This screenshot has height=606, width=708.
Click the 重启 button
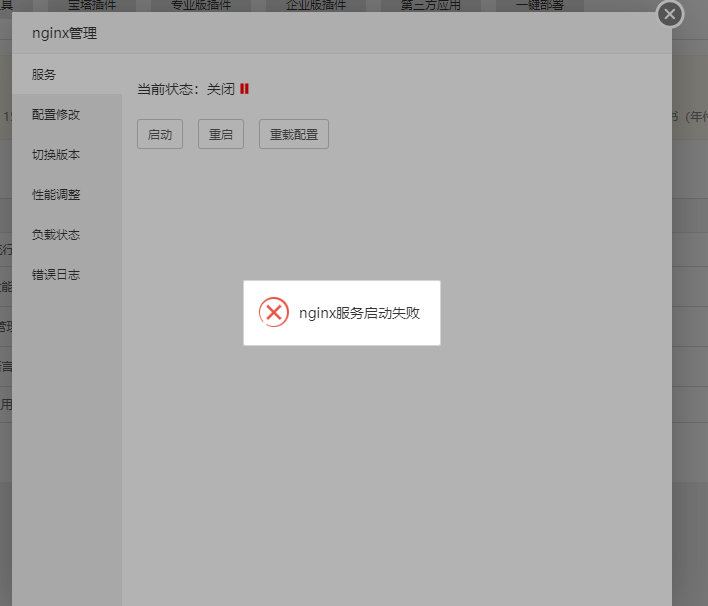(x=221, y=134)
